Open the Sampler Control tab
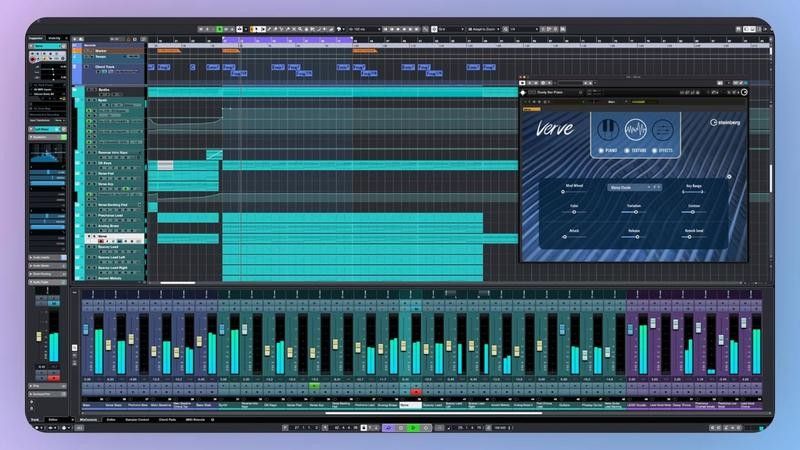Image resolution: width=800 pixels, height=450 pixels. 137,420
